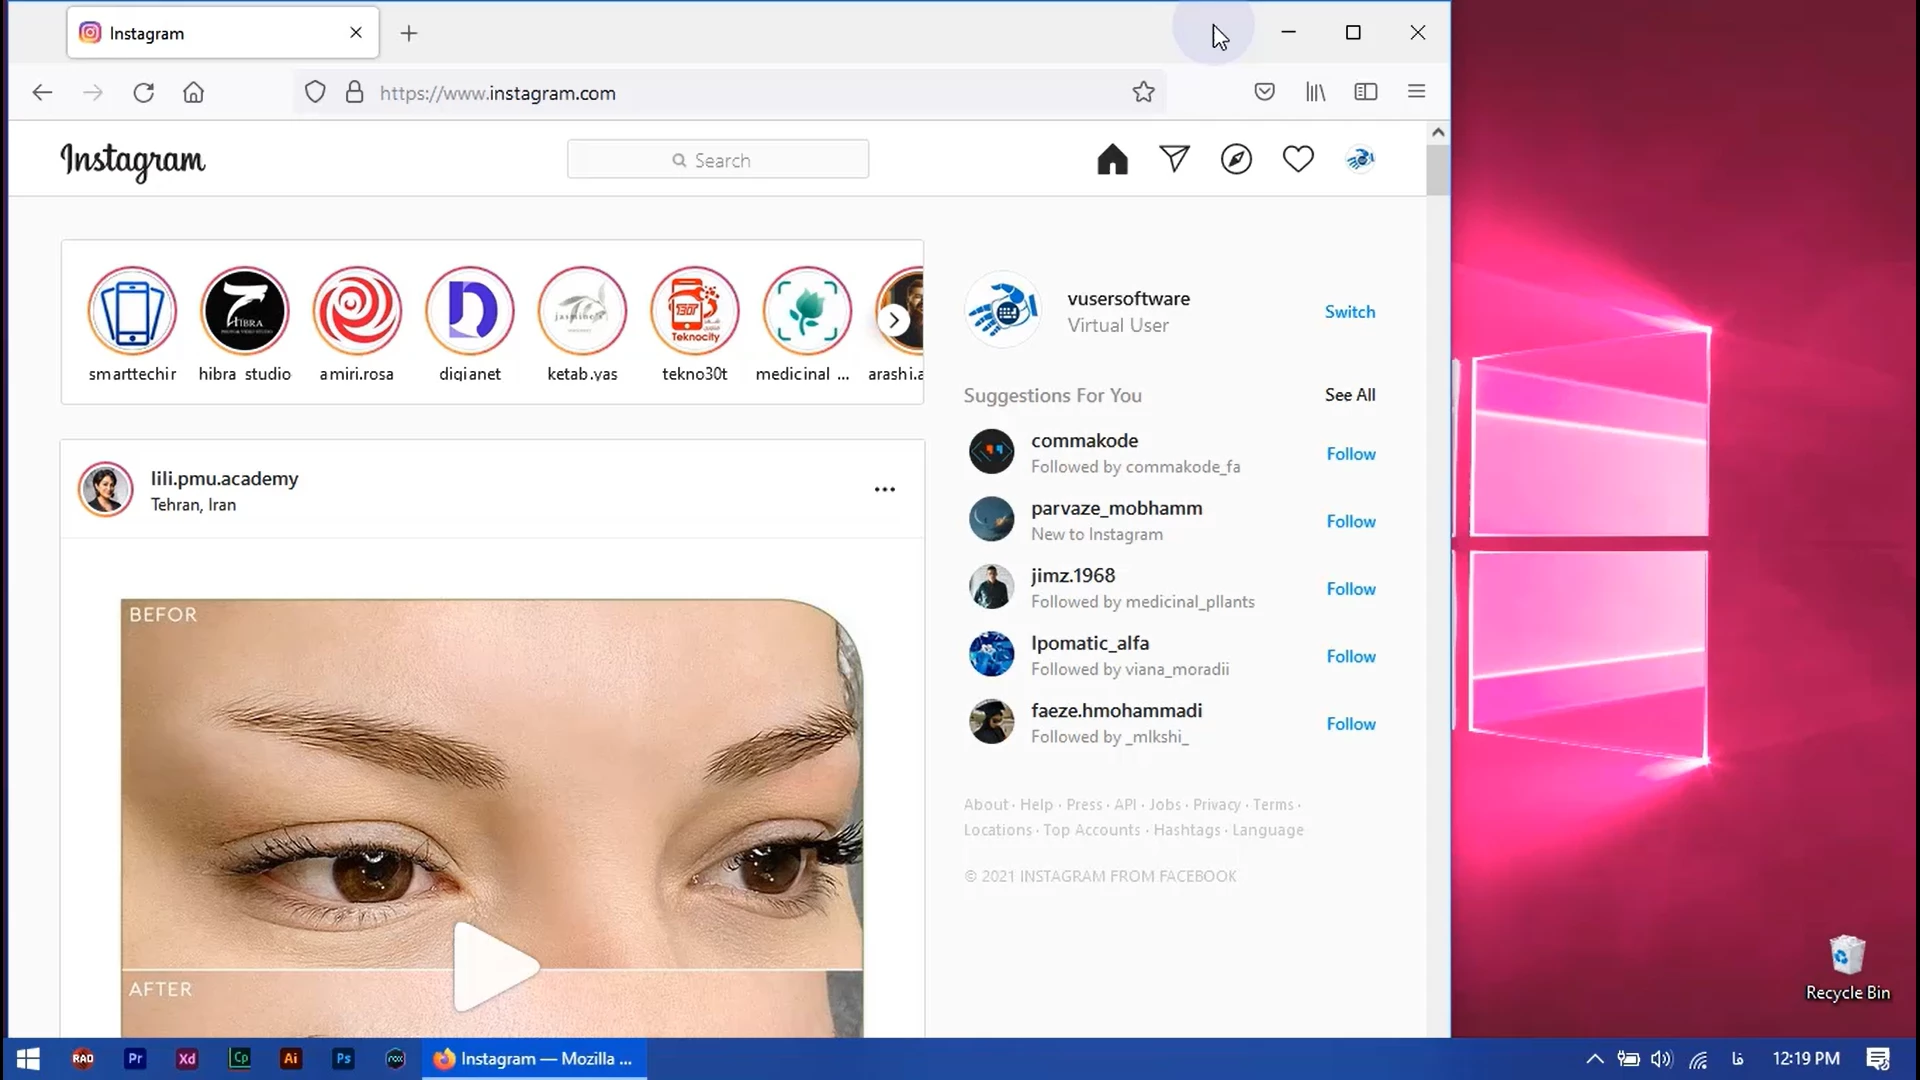
Task: Open Direct messages paper plane icon
Action: pos(1174,159)
